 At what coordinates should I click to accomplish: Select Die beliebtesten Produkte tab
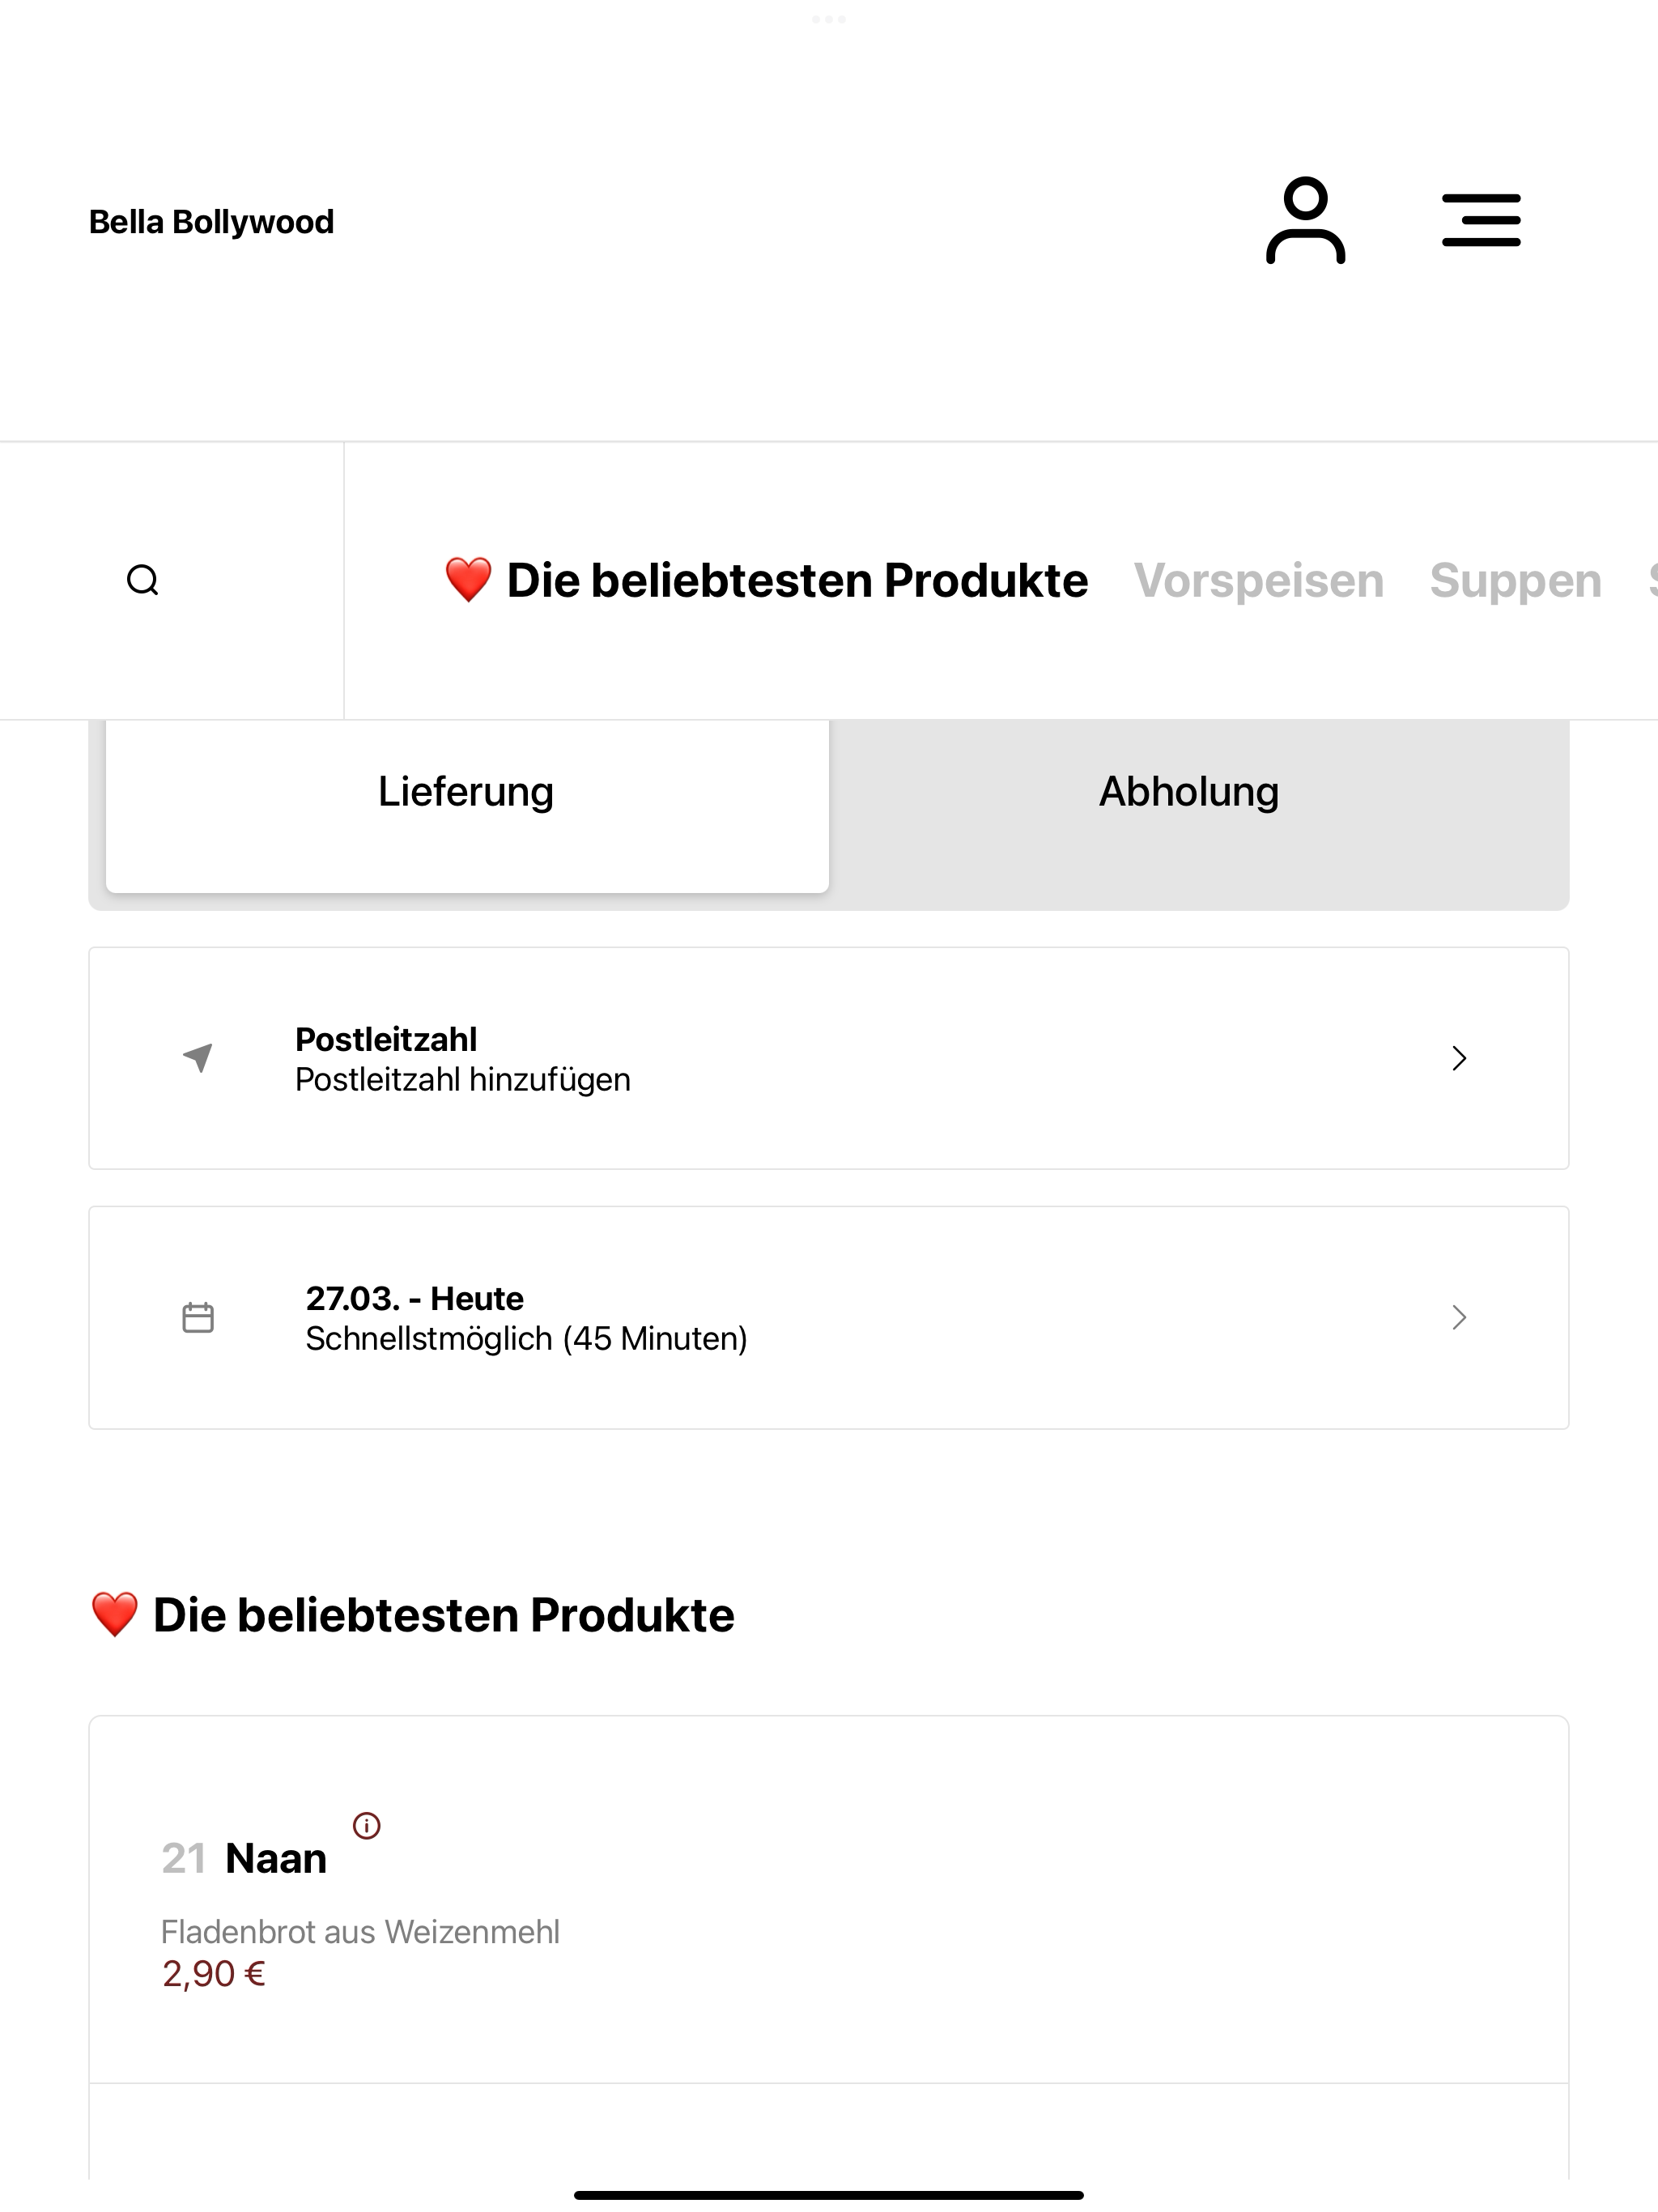coord(766,581)
